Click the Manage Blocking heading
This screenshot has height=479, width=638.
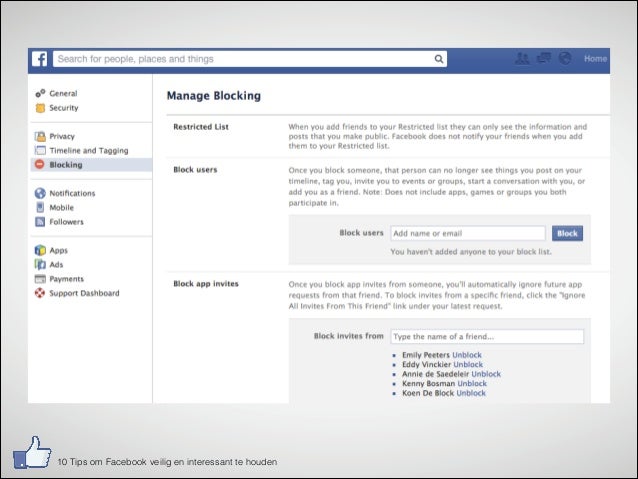214,96
